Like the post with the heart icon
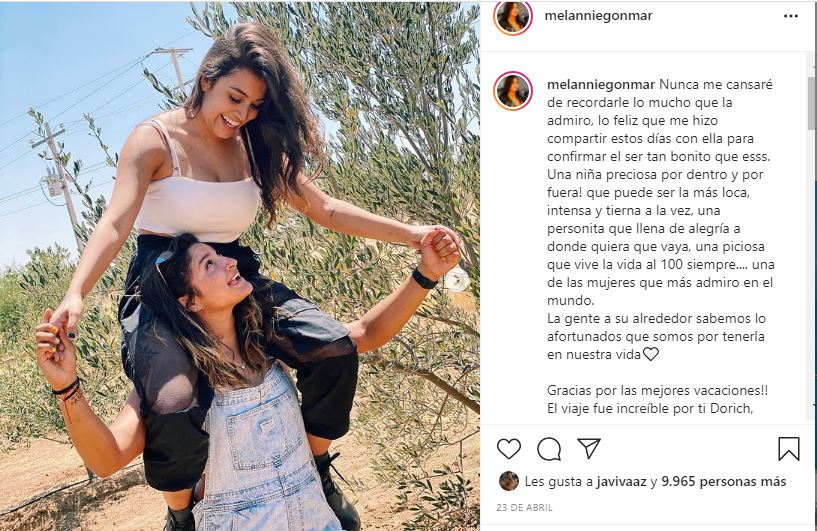Image resolution: width=817 pixels, height=531 pixels. click(509, 449)
